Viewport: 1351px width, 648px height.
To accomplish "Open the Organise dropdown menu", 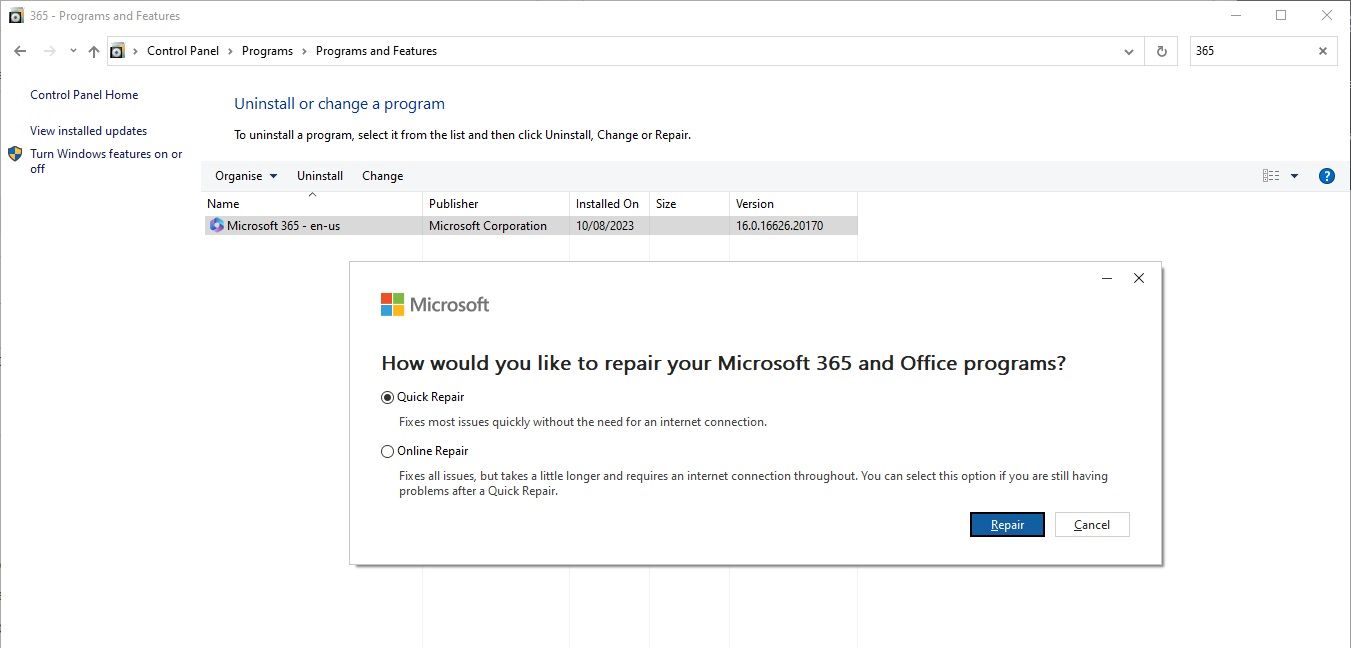I will pyautogui.click(x=244, y=175).
